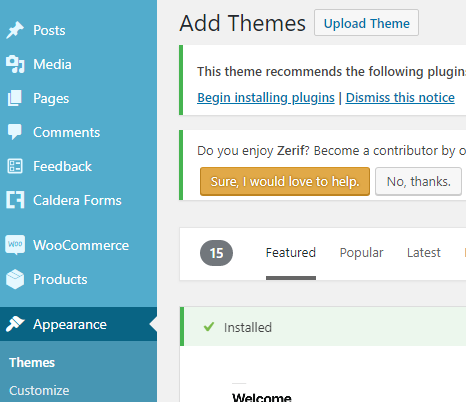Select the Comments speech bubble icon

coord(15,132)
